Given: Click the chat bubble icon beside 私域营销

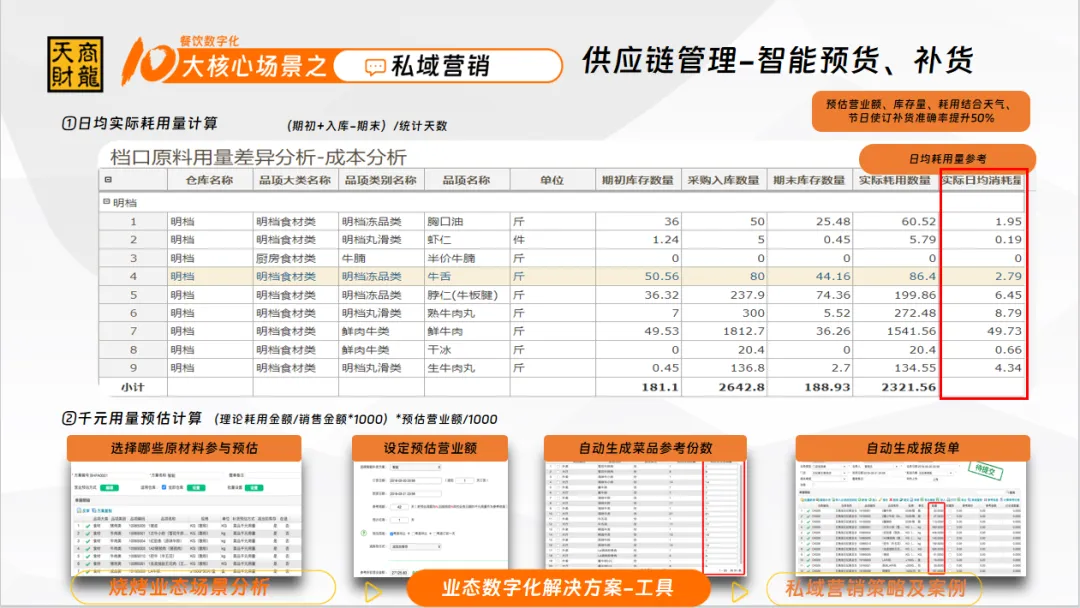Looking at the screenshot, I should click(x=375, y=67).
